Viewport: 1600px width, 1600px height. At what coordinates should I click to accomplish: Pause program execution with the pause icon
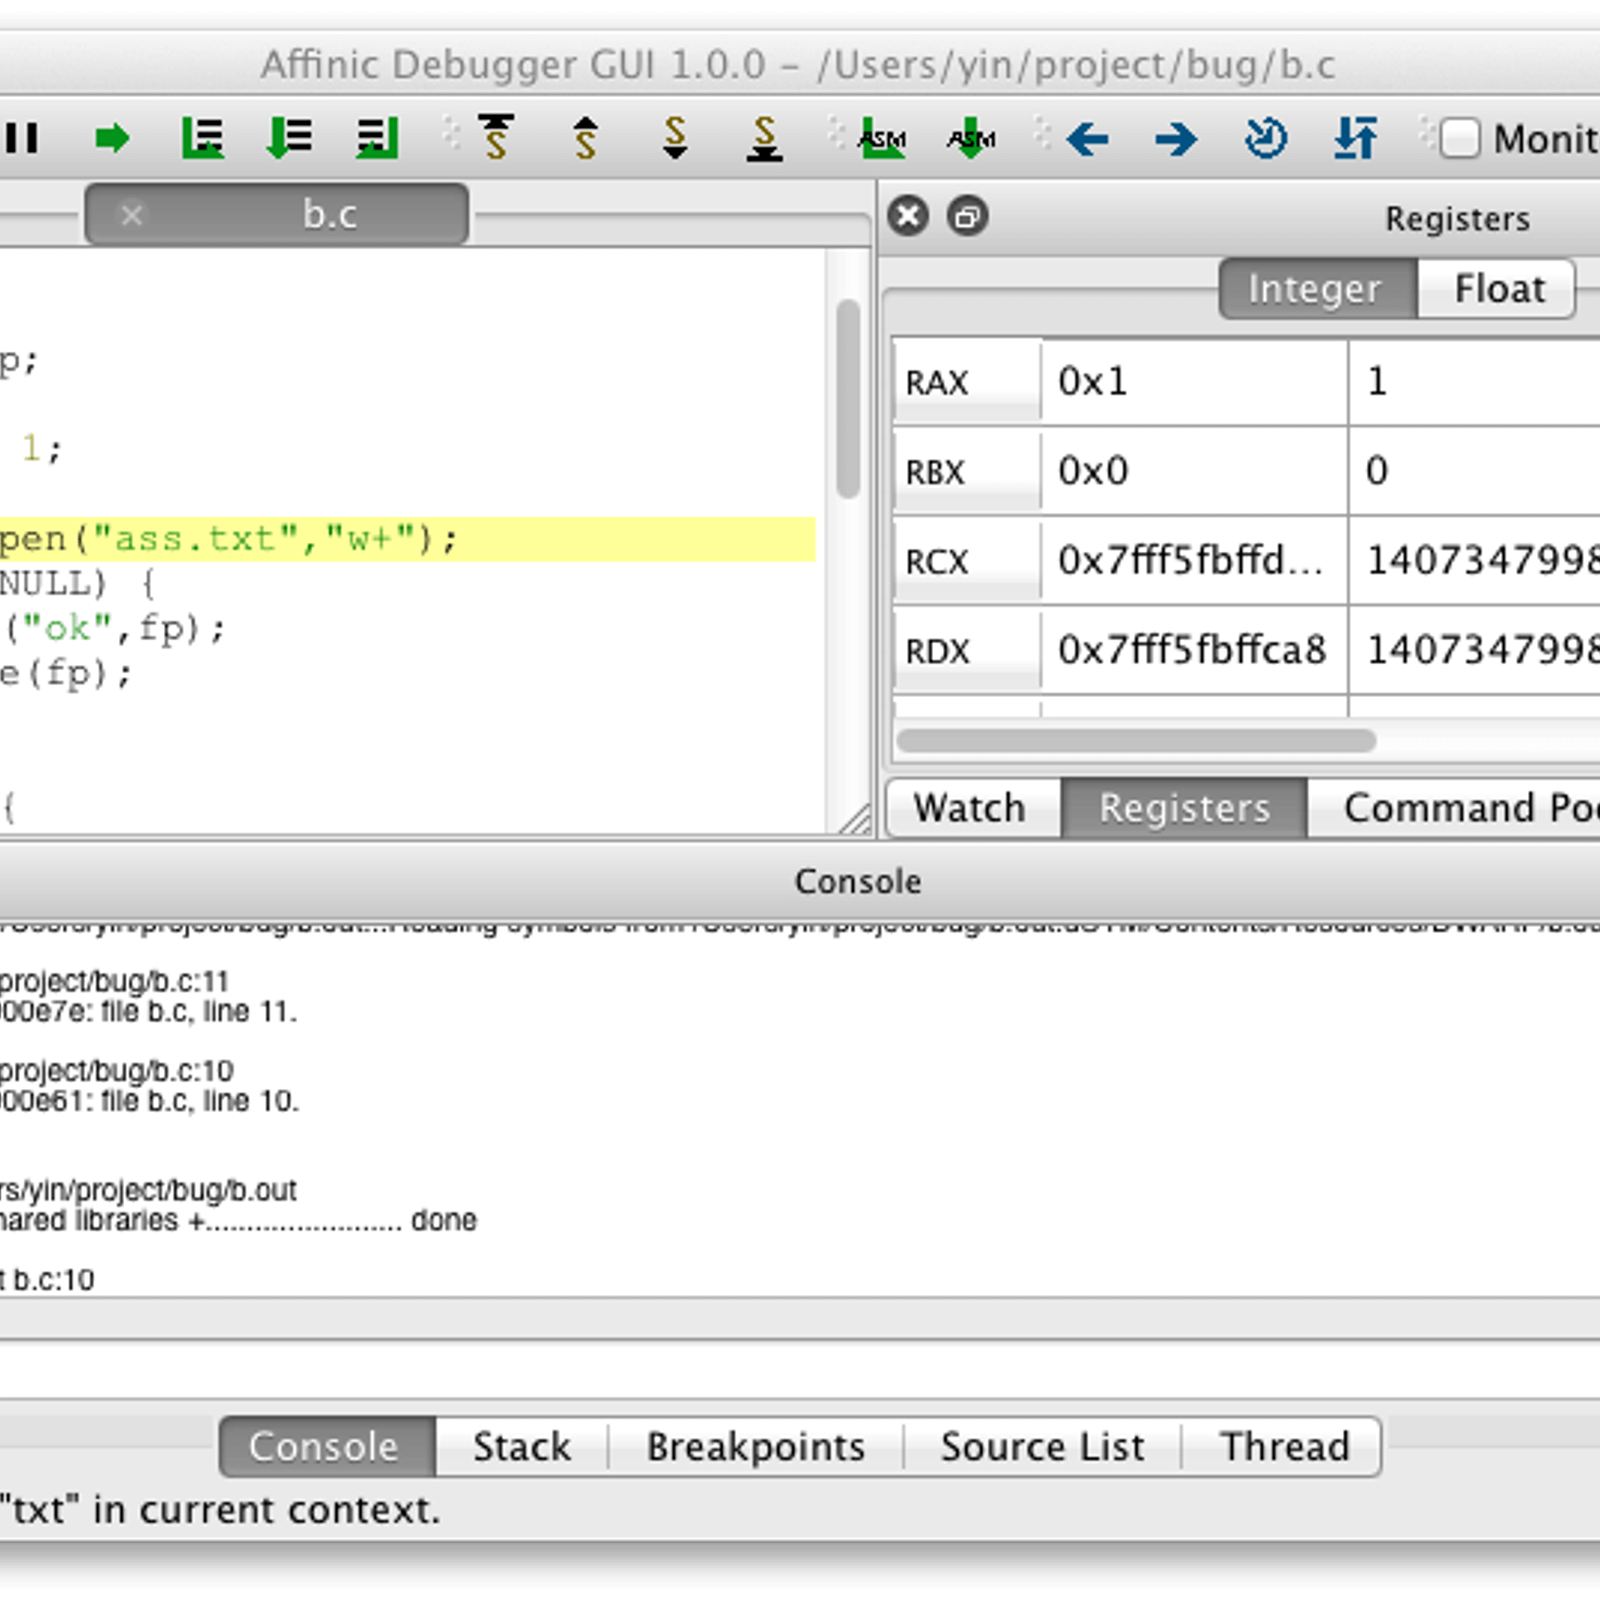point(22,138)
